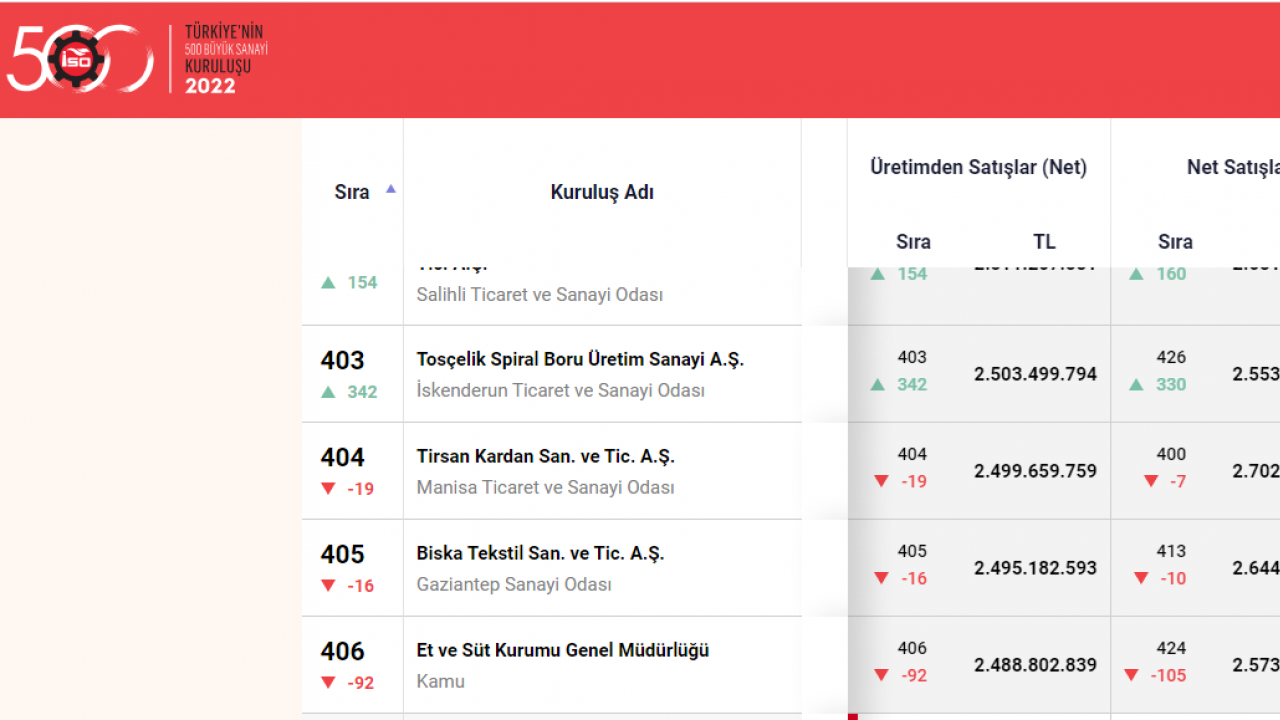
Task: Select the red down arrow beside -92 in the first Sıra column
Action: click(x=328, y=682)
